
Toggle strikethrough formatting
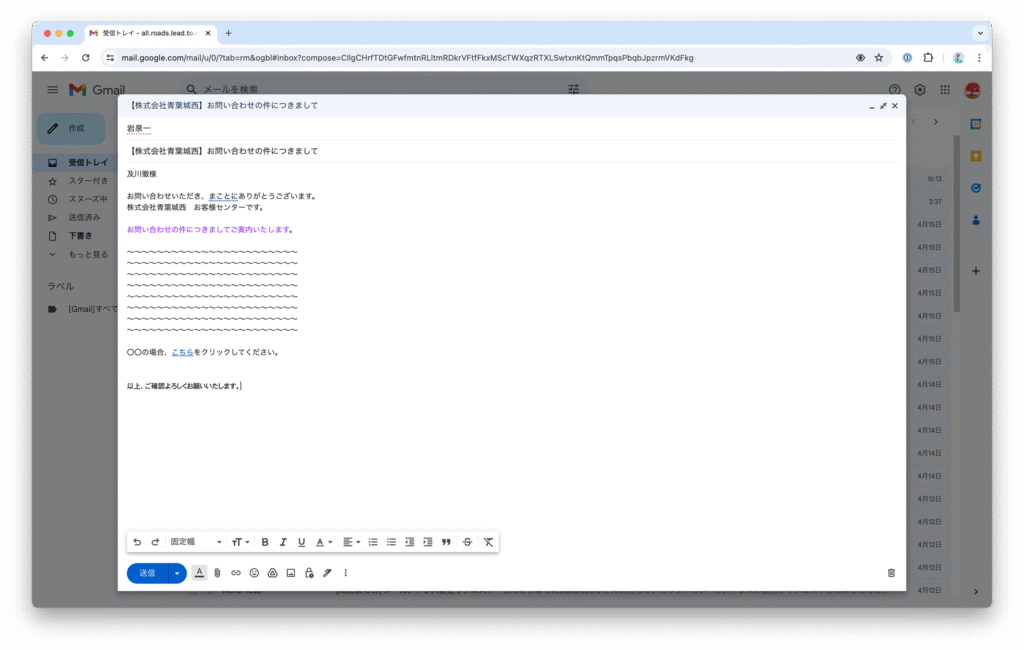click(x=468, y=542)
